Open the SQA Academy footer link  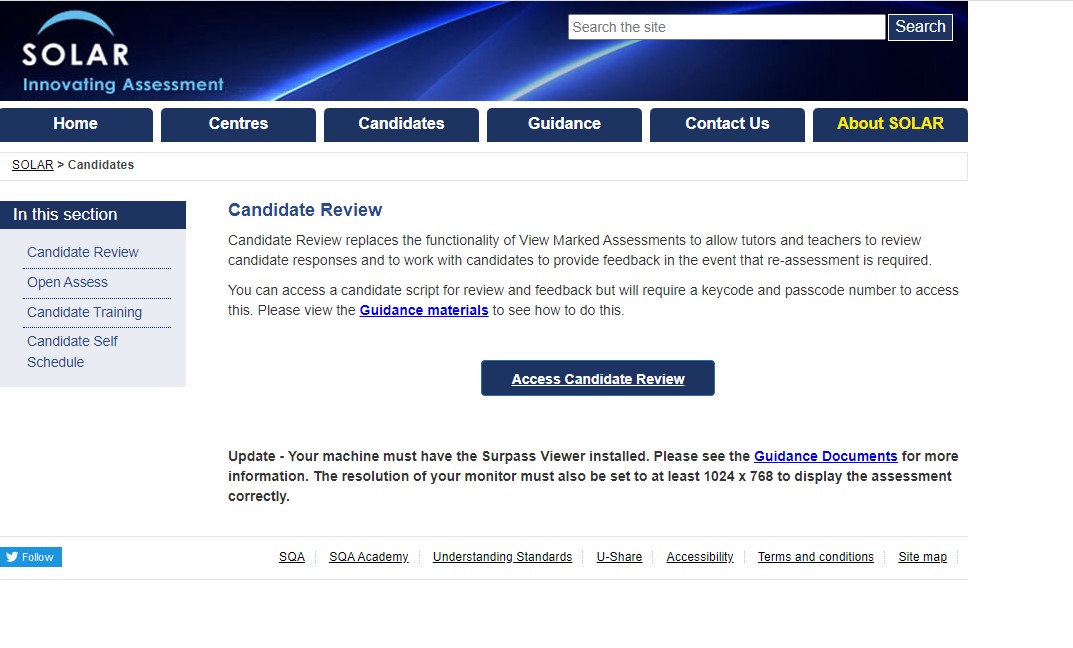click(x=369, y=557)
